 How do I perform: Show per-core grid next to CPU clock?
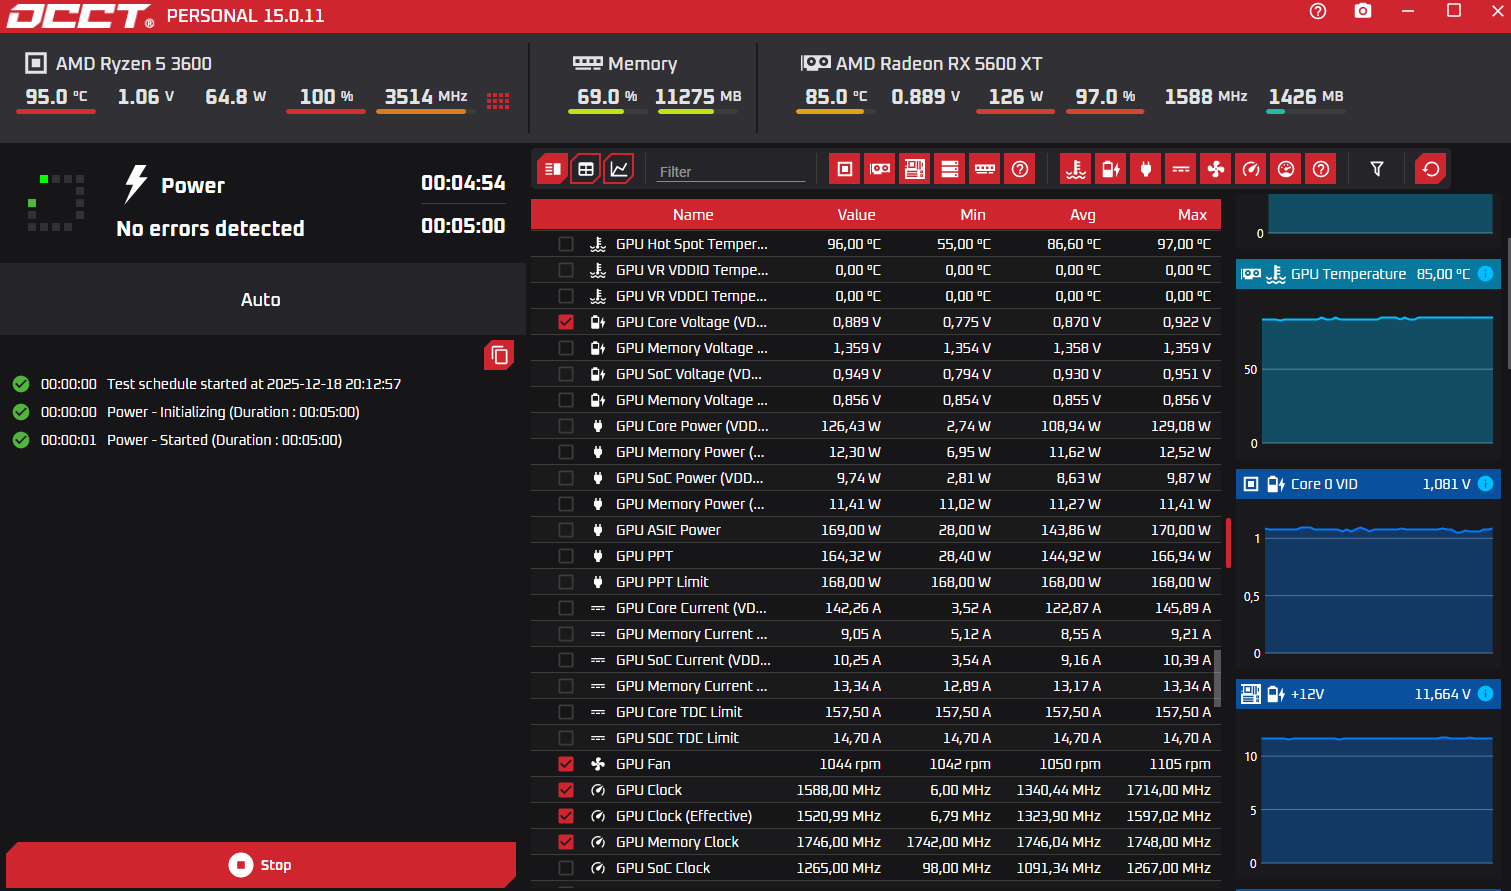click(x=498, y=100)
